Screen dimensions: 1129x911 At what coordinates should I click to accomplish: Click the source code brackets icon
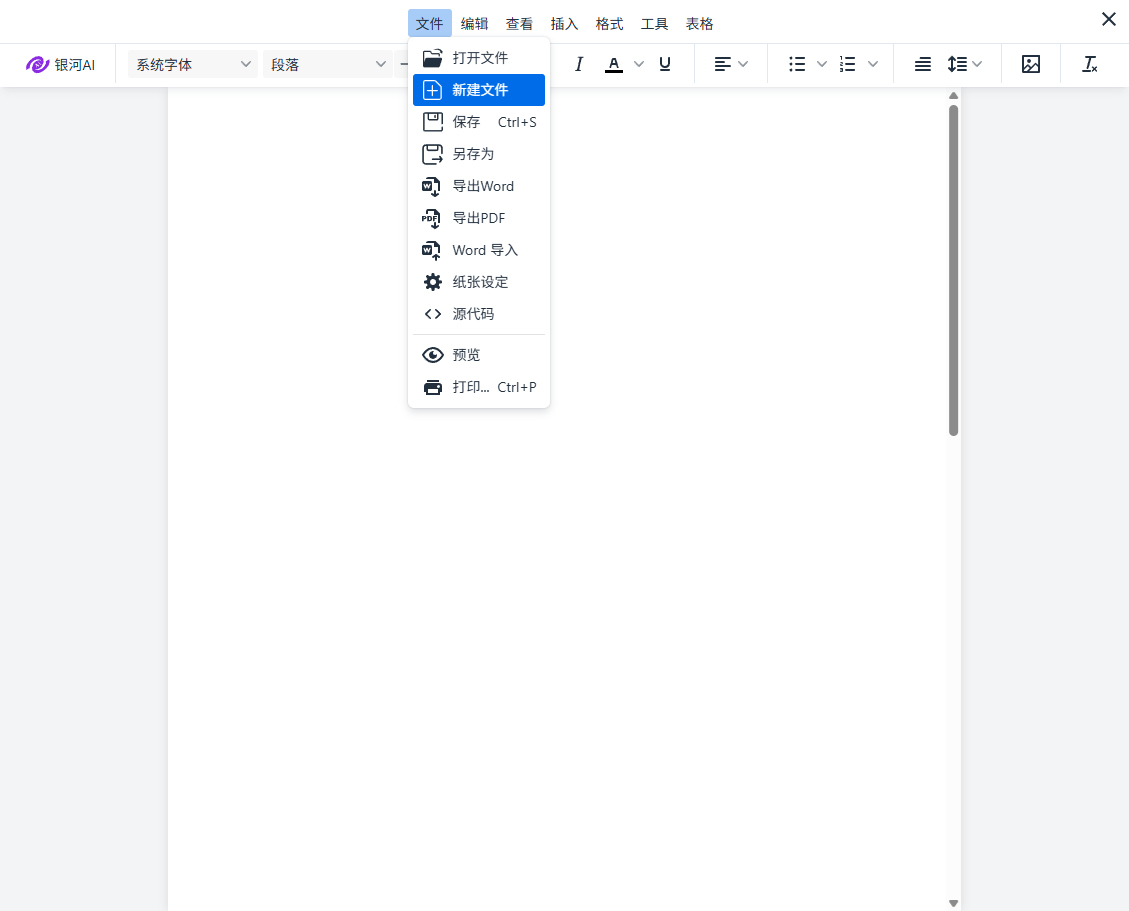(432, 314)
